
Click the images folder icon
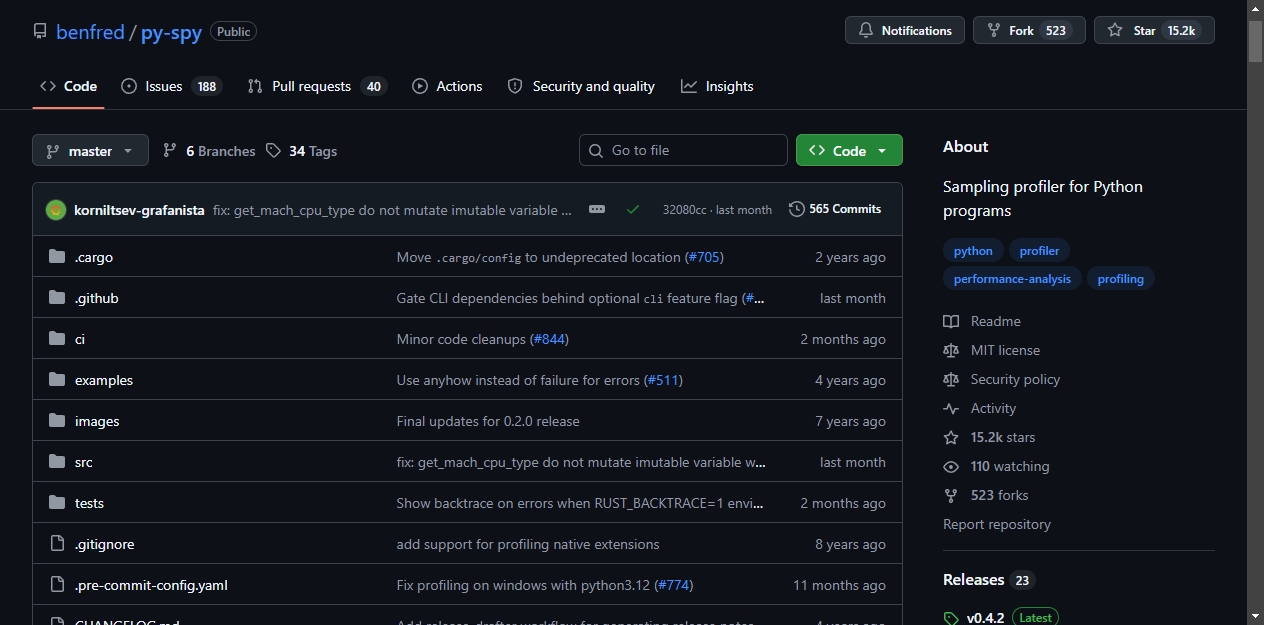tap(57, 421)
